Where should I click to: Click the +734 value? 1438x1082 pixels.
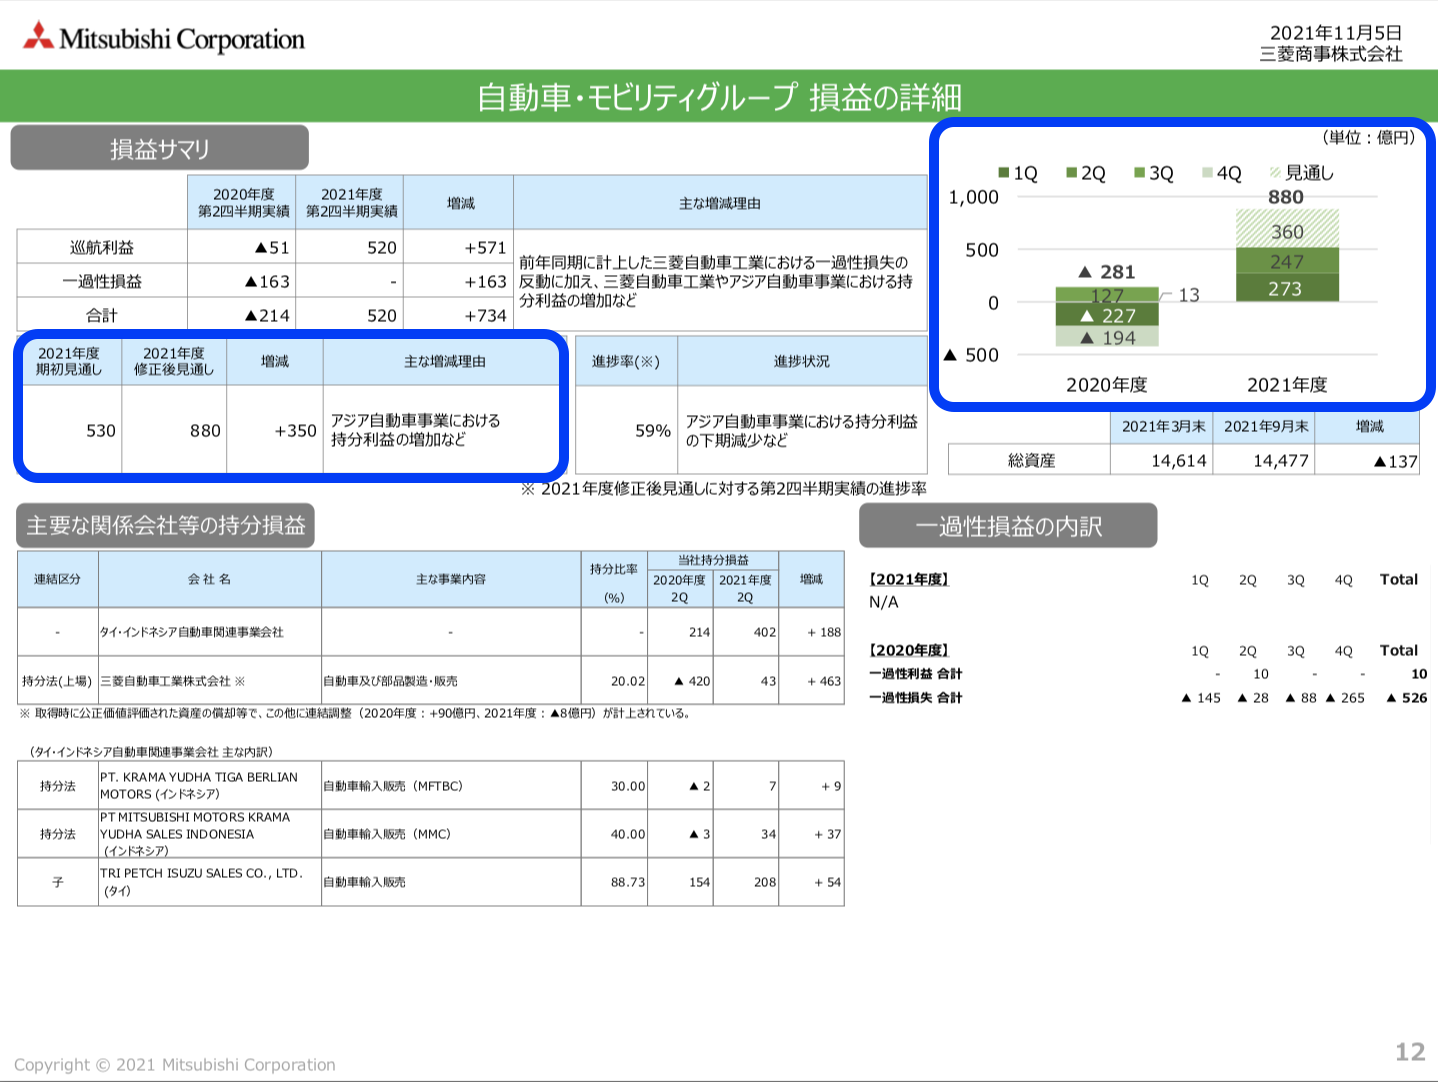(x=485, y=316)
